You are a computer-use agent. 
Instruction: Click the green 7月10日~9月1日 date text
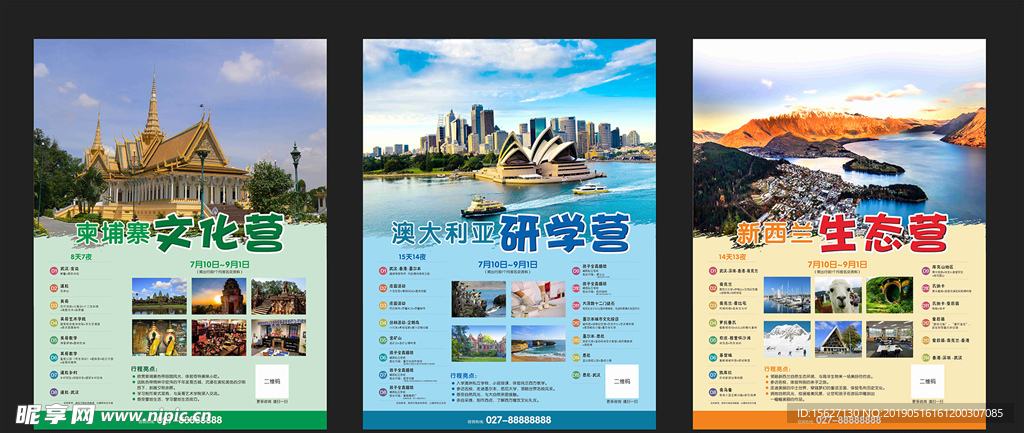(x=219, y=265)
